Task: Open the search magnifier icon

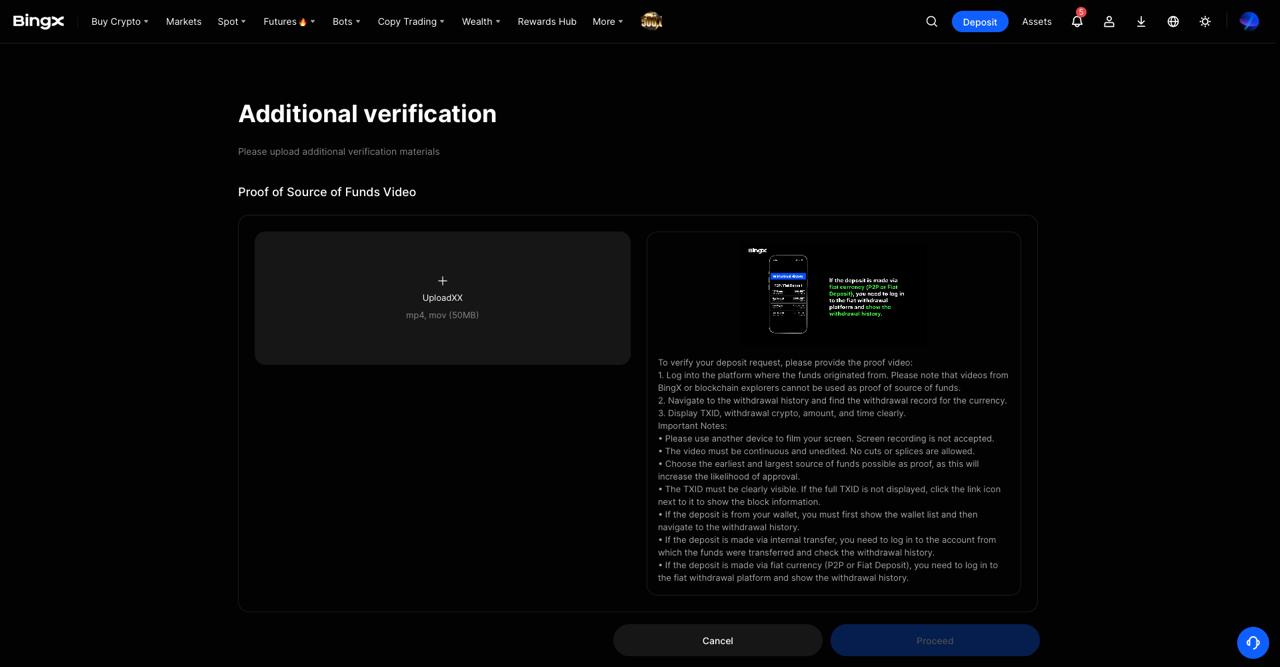Action: [x=932, y=21]
